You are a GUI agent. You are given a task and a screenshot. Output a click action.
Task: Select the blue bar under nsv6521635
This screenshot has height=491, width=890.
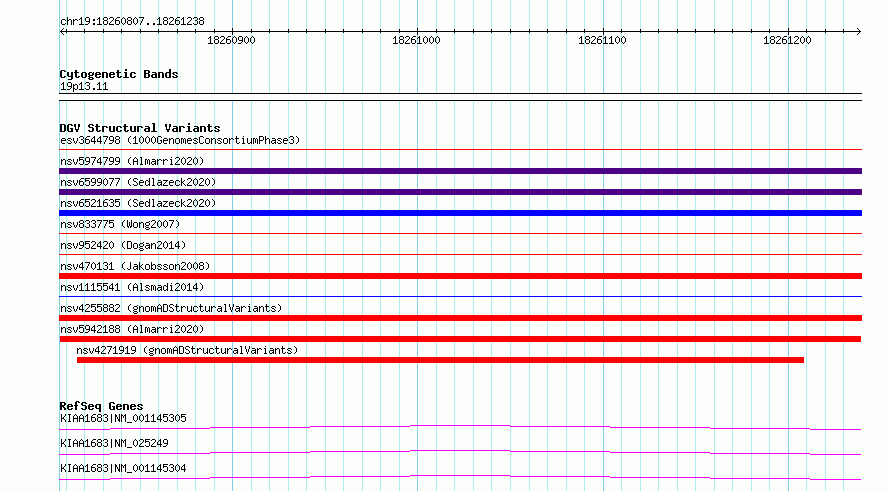(460, 213)
